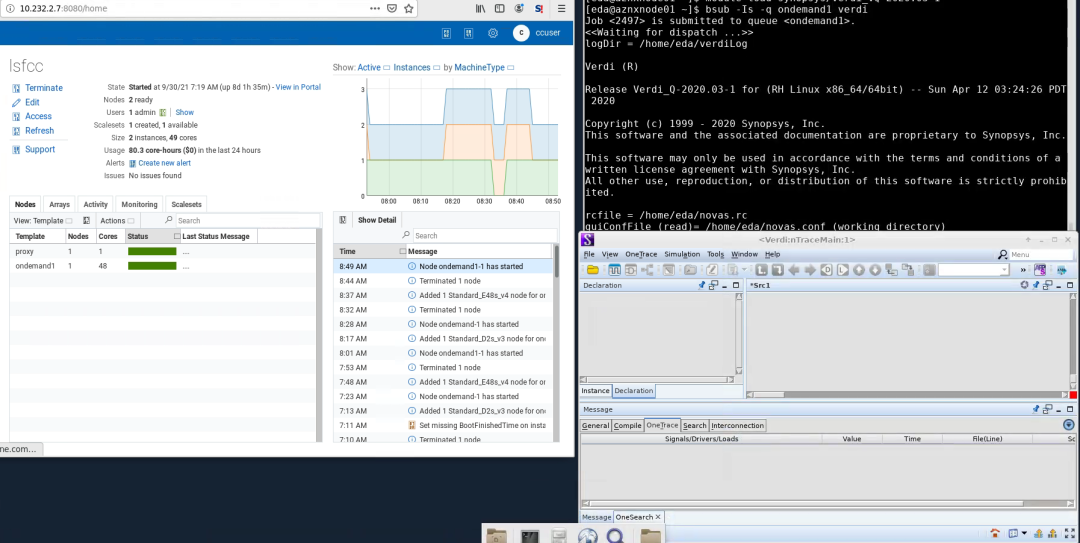Open the first file manager folder in dock
1080x543 pixels.
pyautogui.click(x=497, y=535)
